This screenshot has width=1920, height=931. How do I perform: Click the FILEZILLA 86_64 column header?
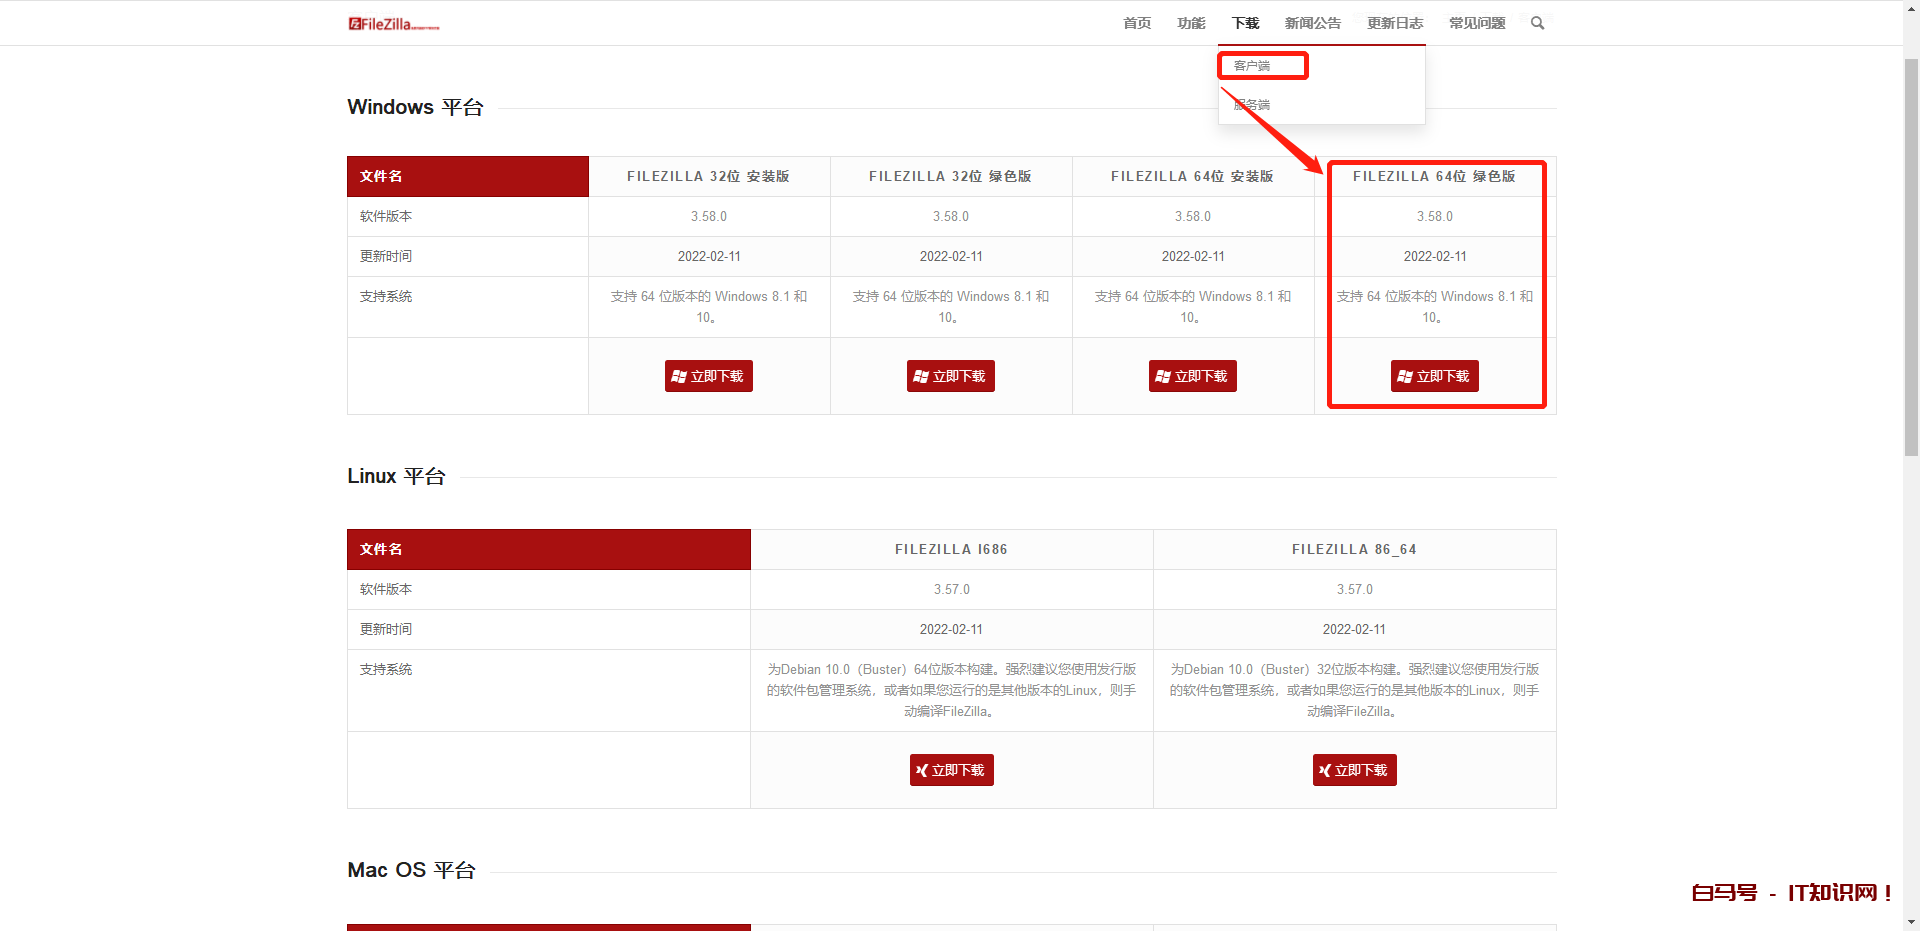point(1355,549)
